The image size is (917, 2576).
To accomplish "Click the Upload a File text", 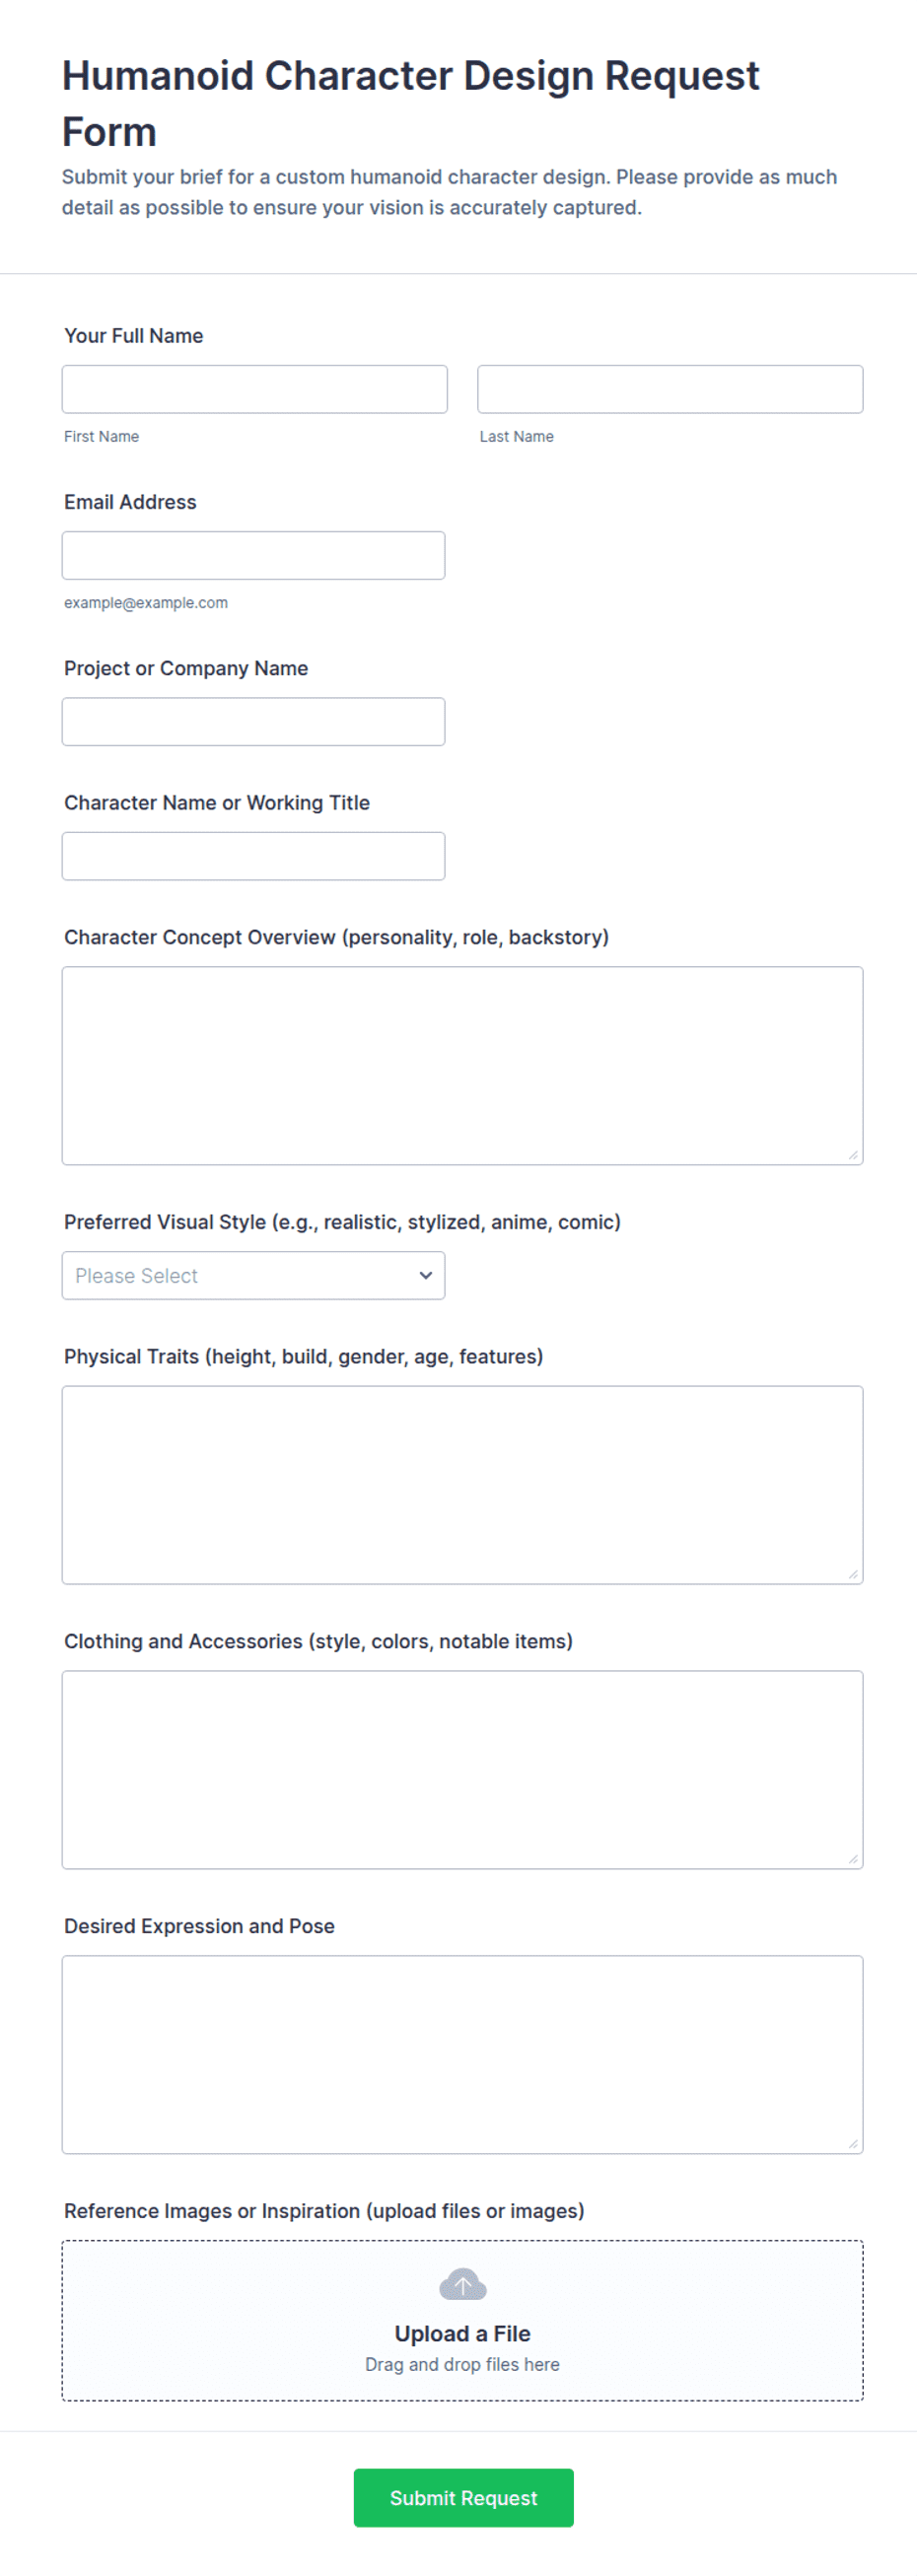I will pos(462,2333).
